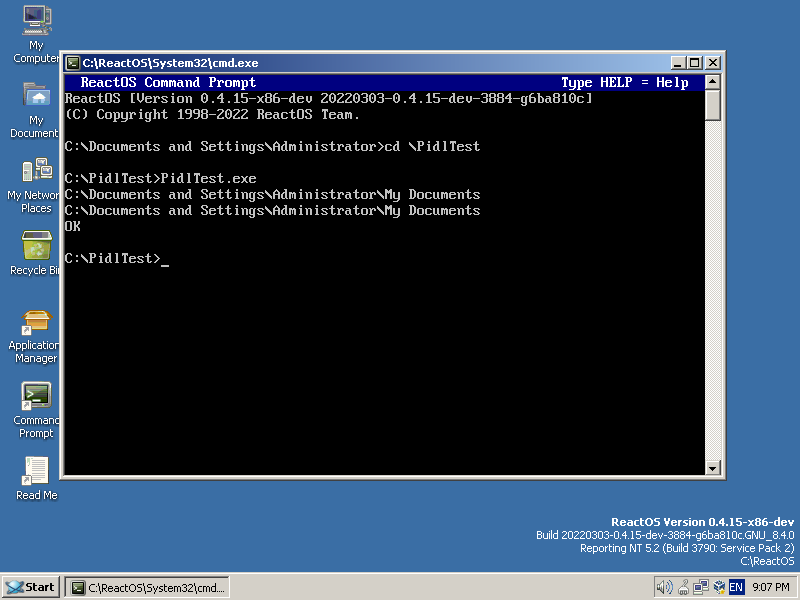Screen dimensions: 800x600
Task: Click the 9:07 PM system clock
Action: [770, 587]
